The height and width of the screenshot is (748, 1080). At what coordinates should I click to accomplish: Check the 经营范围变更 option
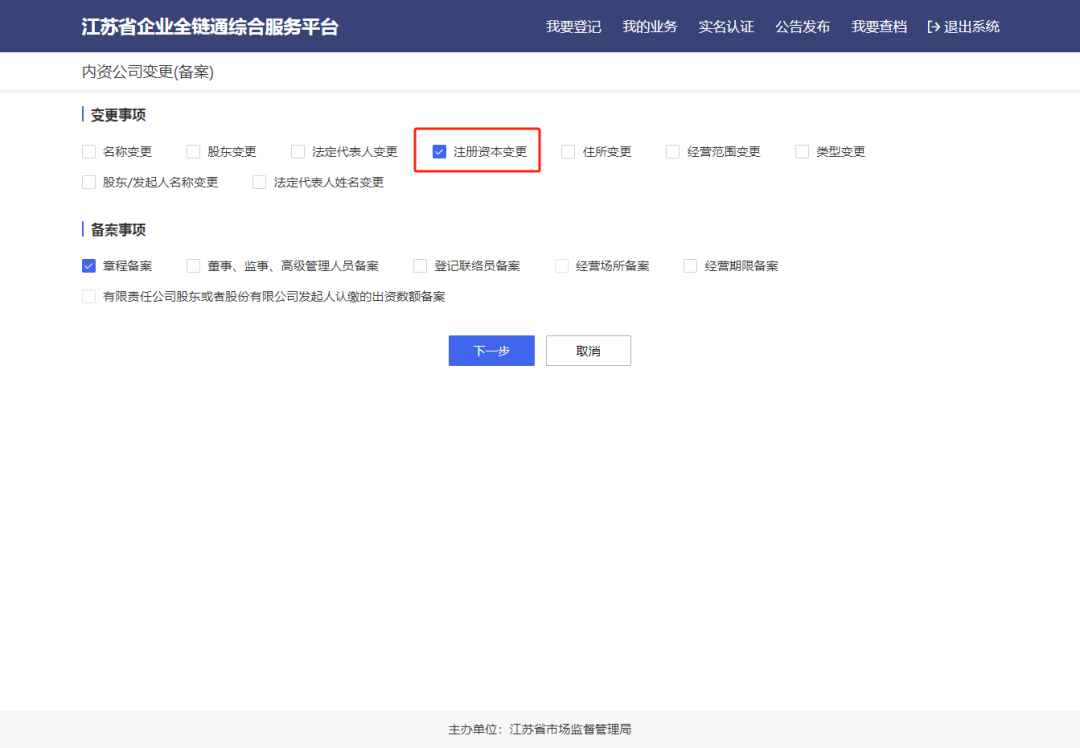pyautogui.click(x=672, y=151)
